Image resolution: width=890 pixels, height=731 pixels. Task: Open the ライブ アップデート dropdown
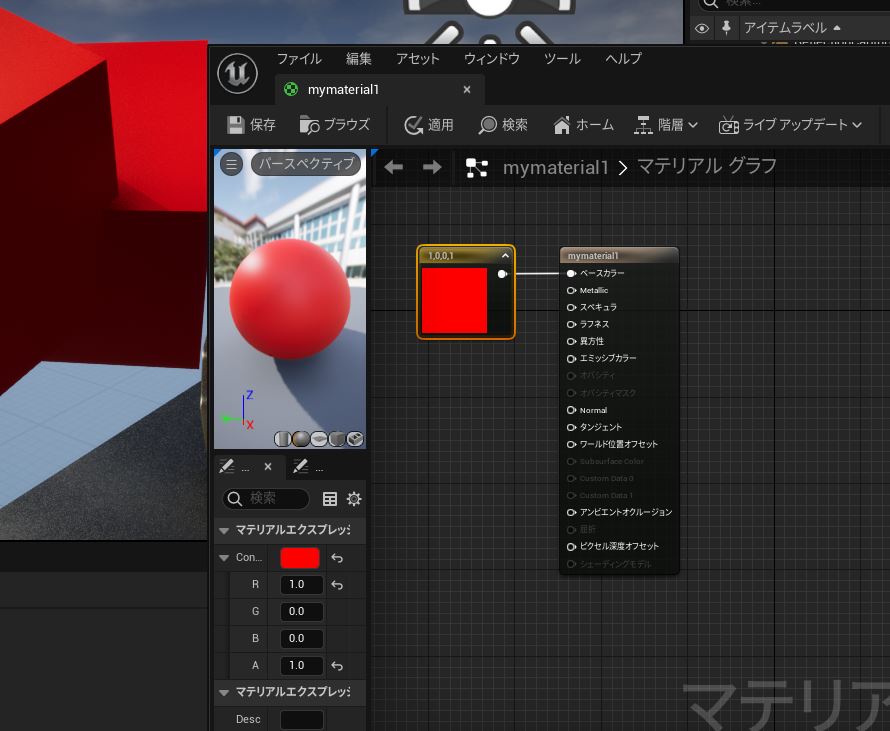pos(790,125)
